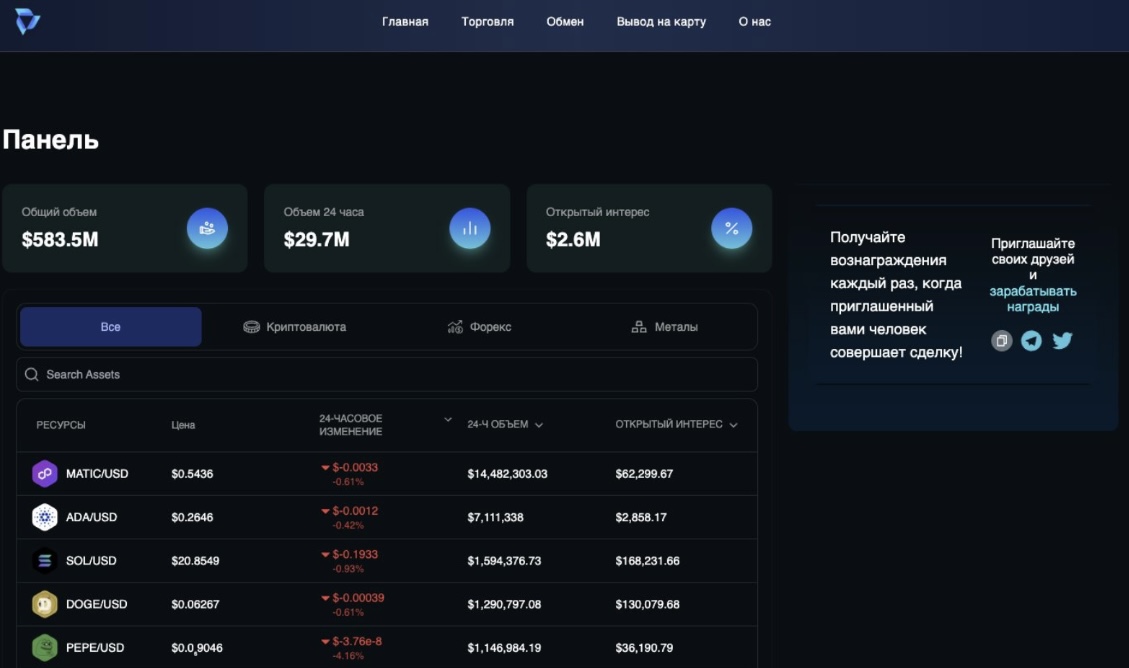Sort by 24-ч объем column chevron
This screenshot has height=668, width=1129.
[x=539, y=425]
